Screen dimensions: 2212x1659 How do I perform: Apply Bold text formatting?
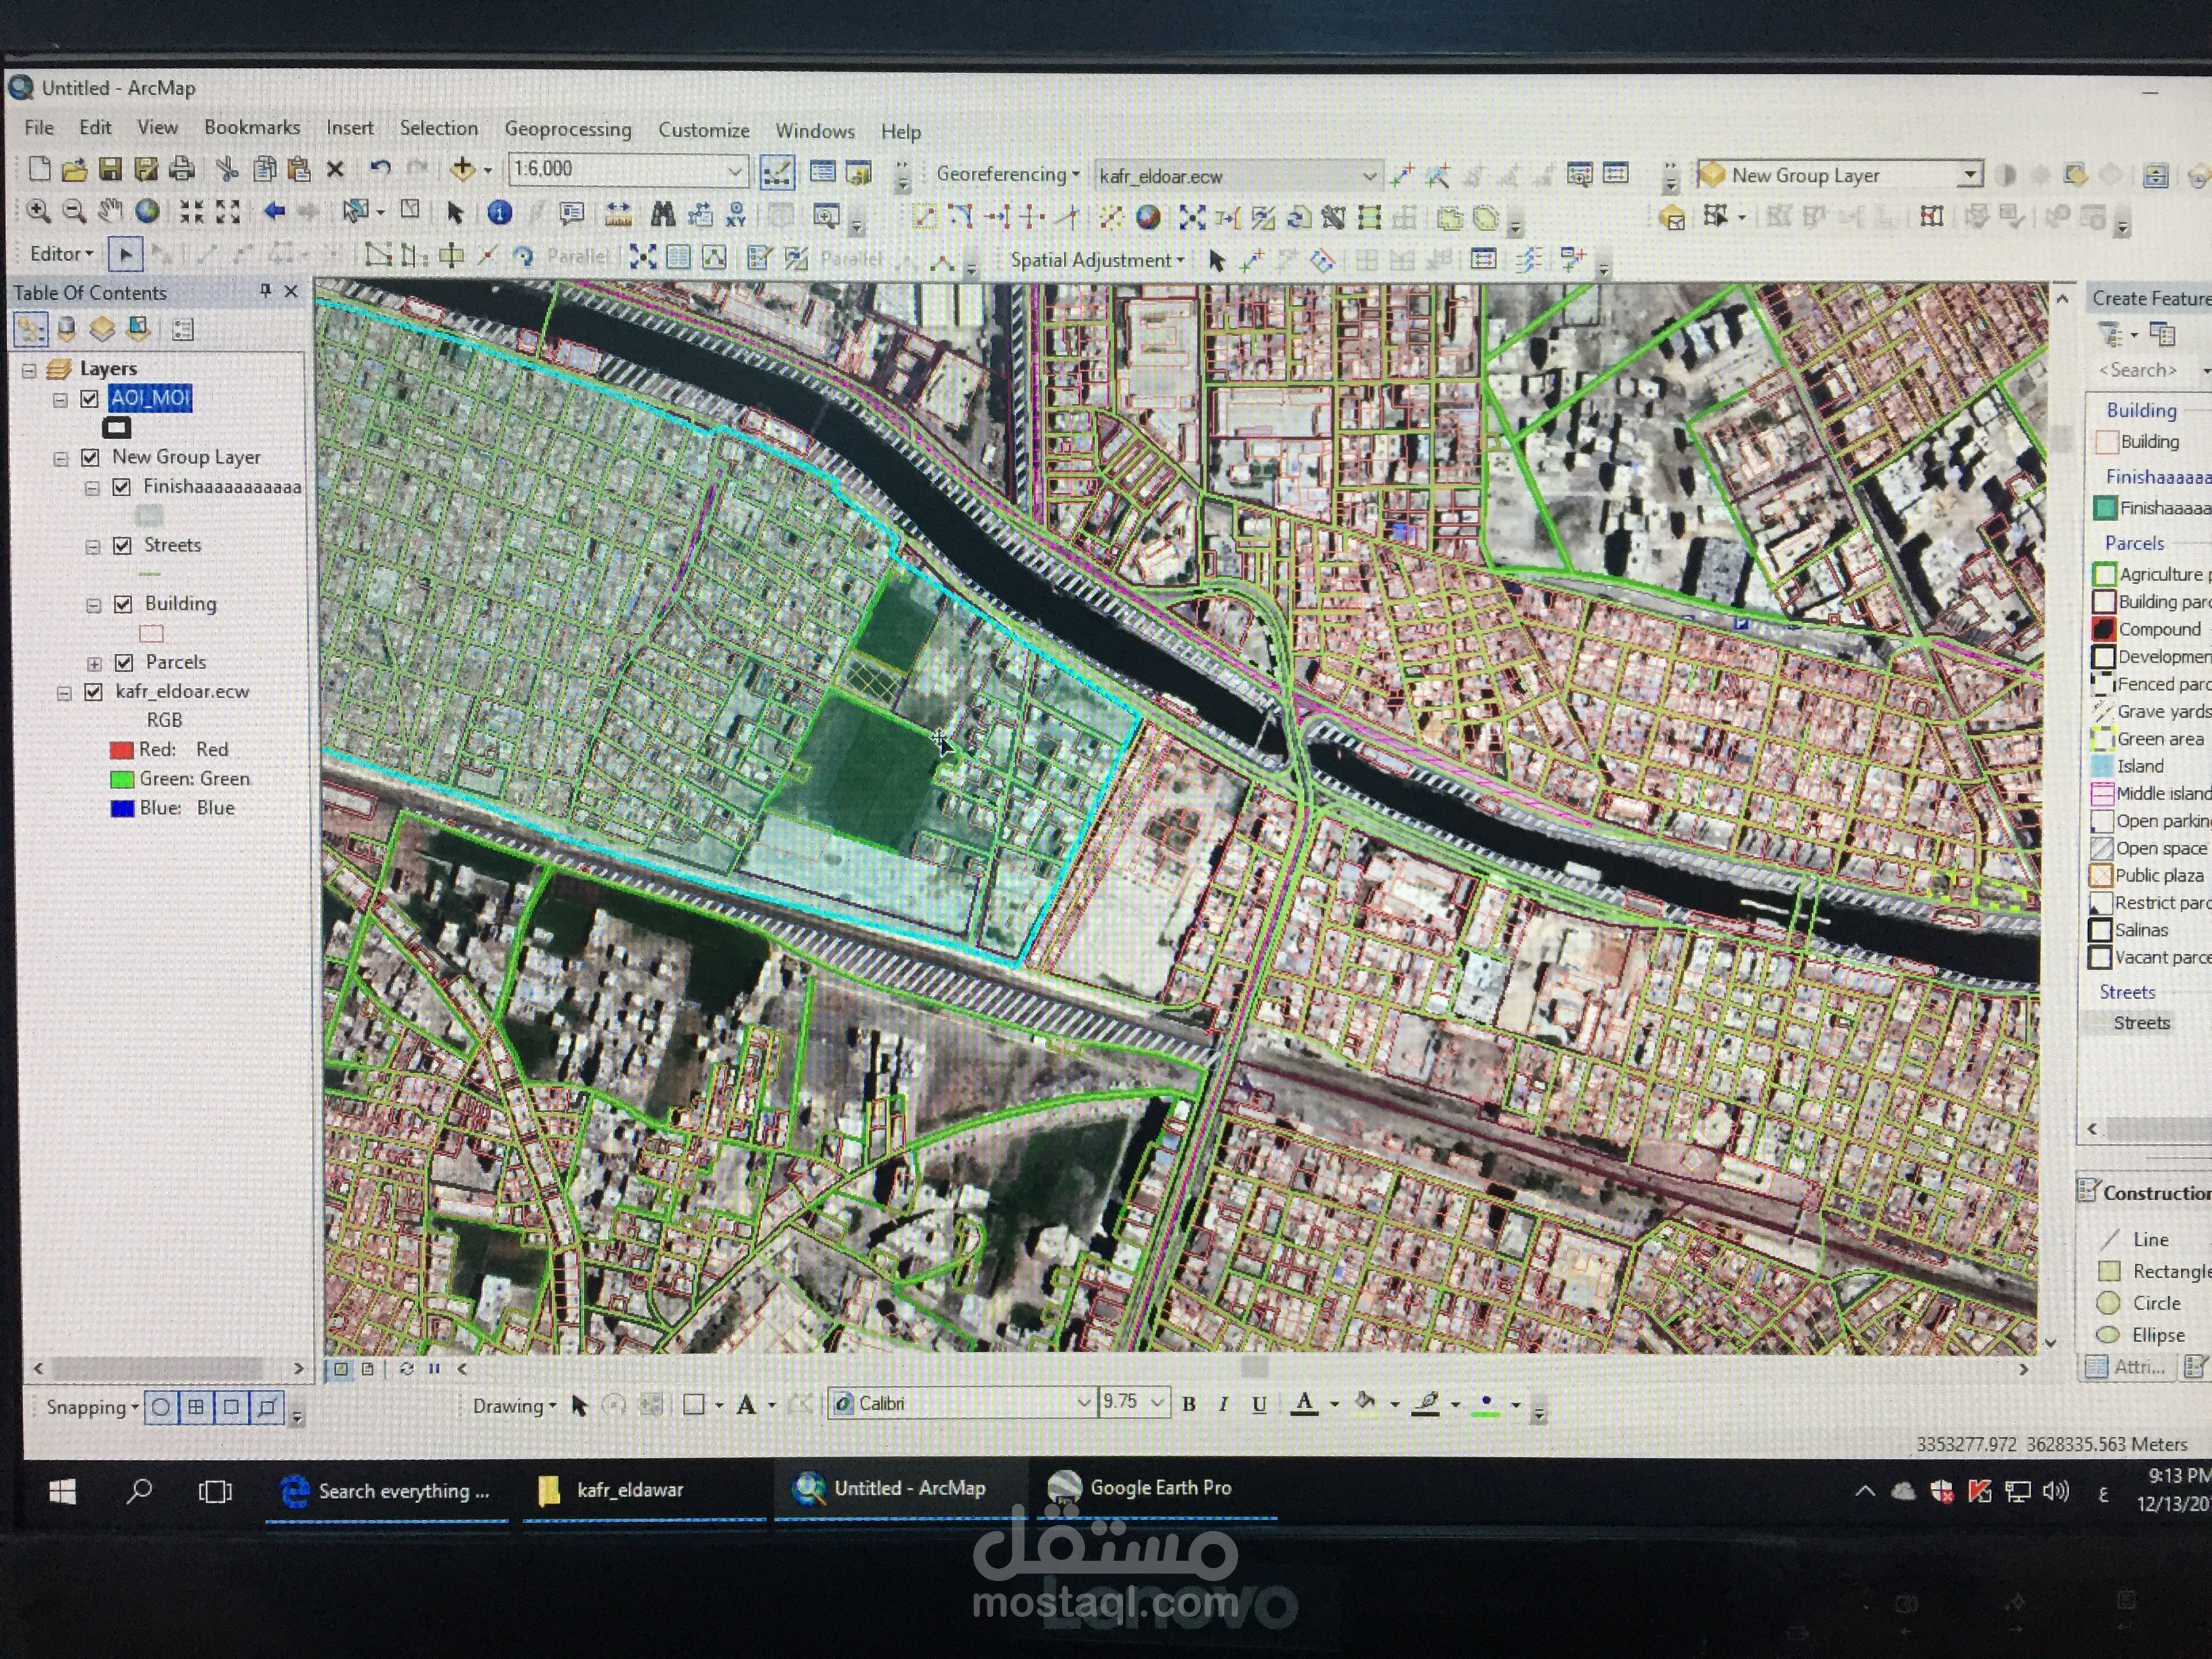[x=1188, y=1404]
